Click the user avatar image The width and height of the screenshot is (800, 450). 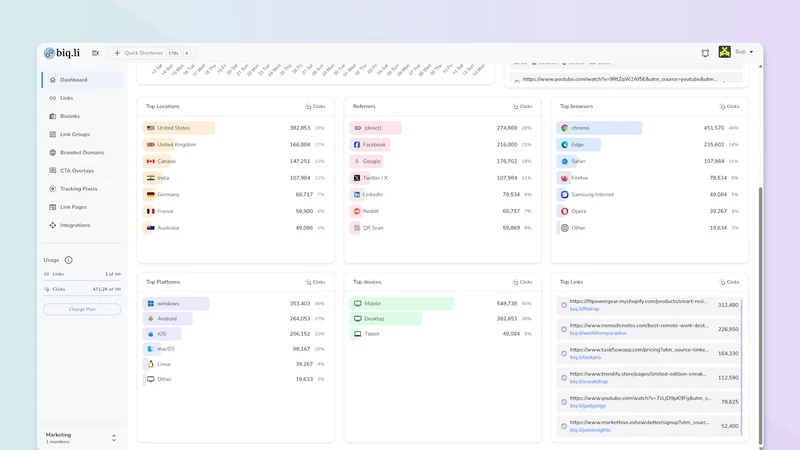click(x=724, y=52)
